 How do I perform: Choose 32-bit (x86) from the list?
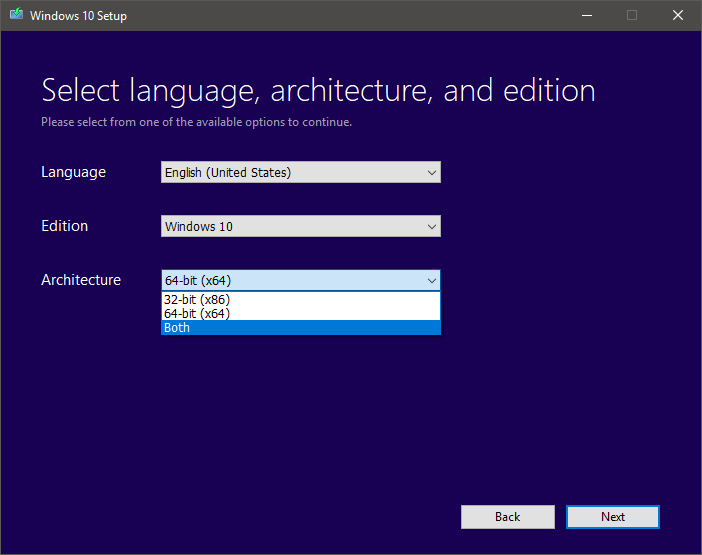coord(300,299)
